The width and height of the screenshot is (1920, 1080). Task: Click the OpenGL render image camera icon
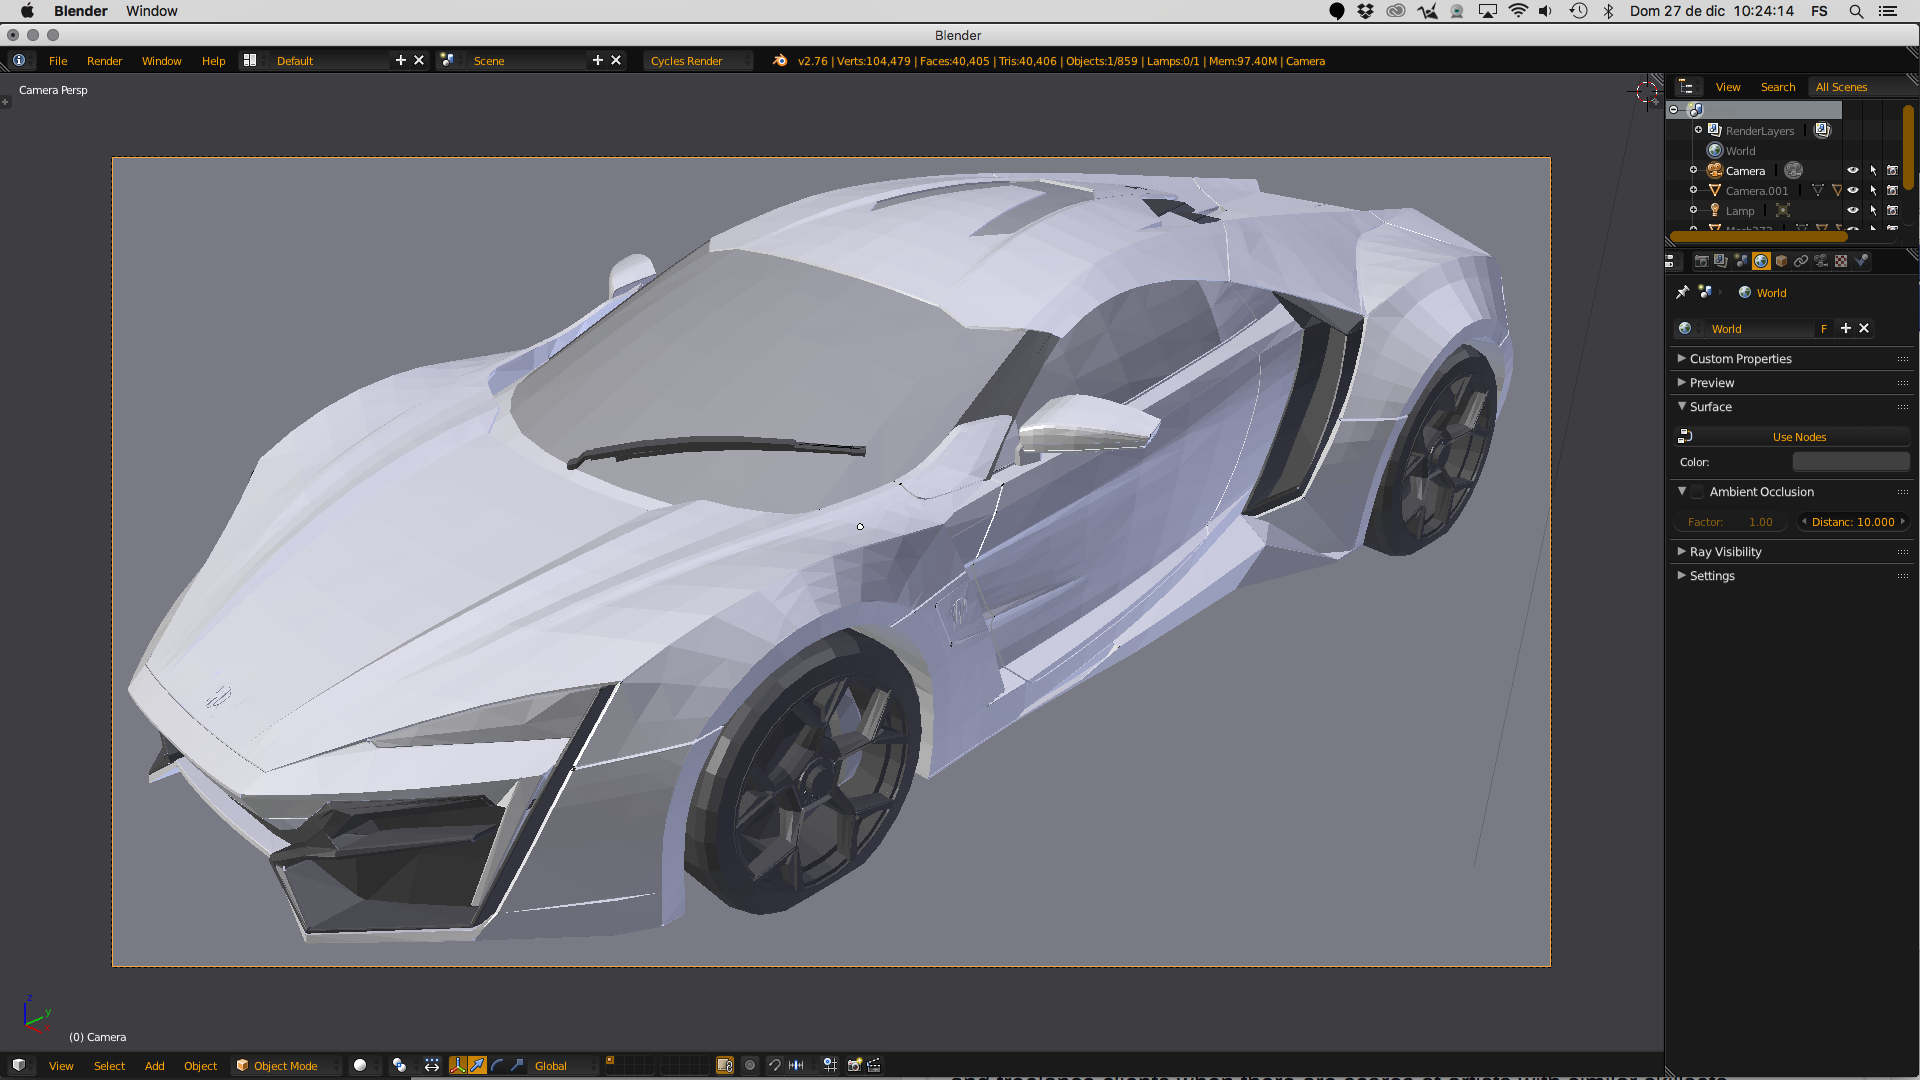coord(854,1065)
